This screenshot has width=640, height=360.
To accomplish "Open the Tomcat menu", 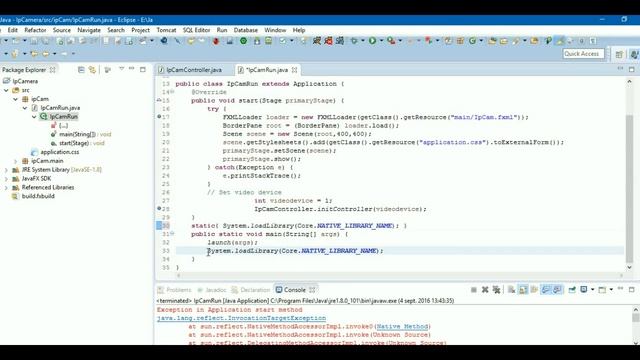I will click(x=166, y=30).
